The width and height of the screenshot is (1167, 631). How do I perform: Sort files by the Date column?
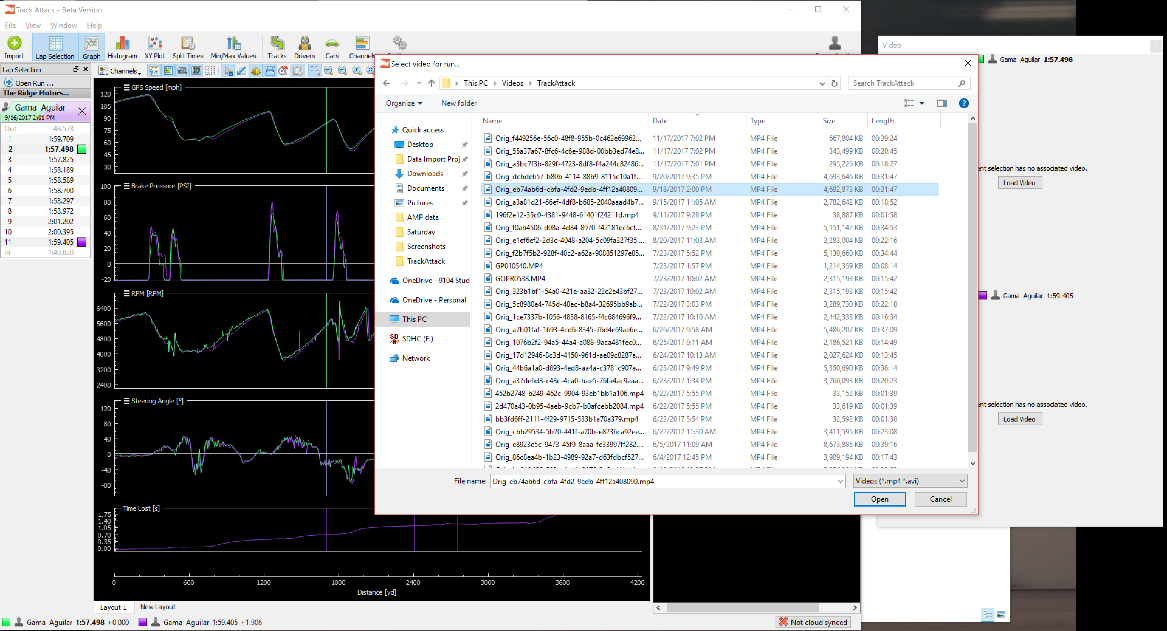pos(659,121)
